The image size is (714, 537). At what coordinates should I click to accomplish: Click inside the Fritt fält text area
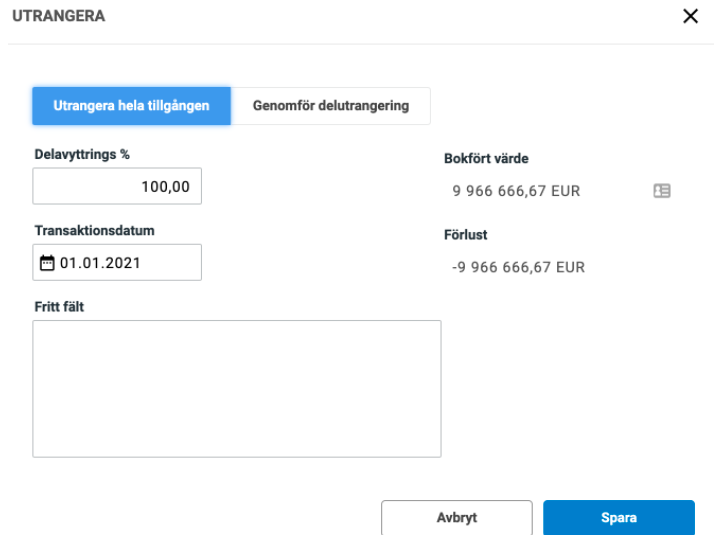(x=237, y=389)
